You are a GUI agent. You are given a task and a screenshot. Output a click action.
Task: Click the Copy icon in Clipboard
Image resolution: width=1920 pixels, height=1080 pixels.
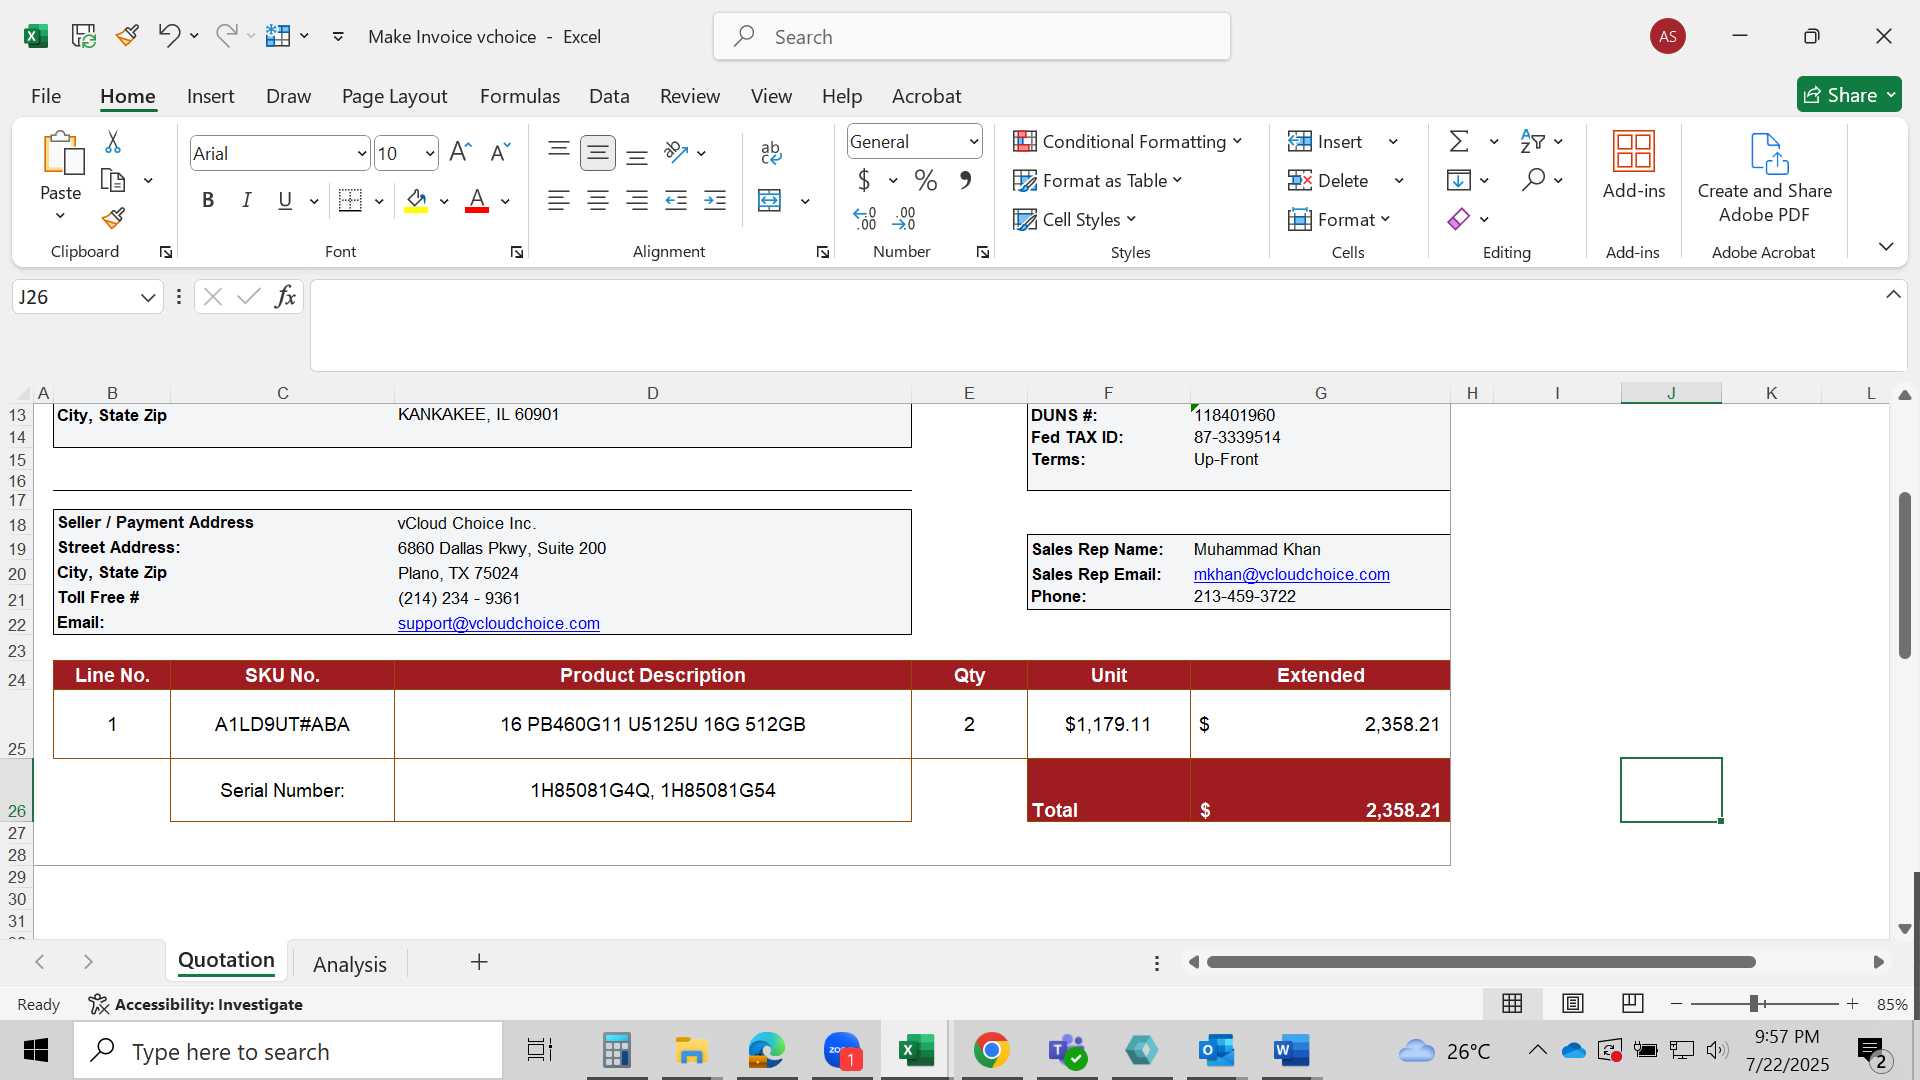(x=114, y=181)
